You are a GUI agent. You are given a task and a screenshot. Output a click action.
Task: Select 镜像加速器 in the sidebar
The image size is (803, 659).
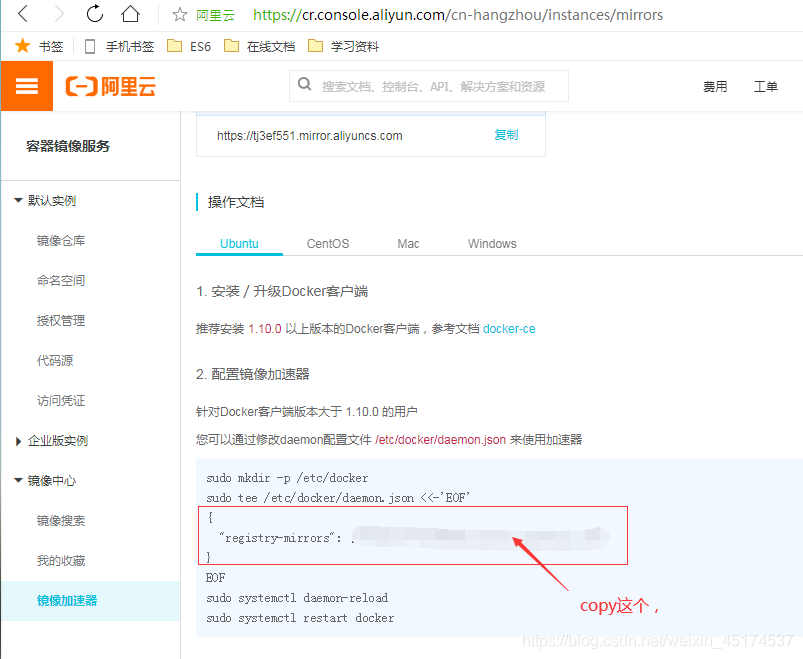click(91, 601)
